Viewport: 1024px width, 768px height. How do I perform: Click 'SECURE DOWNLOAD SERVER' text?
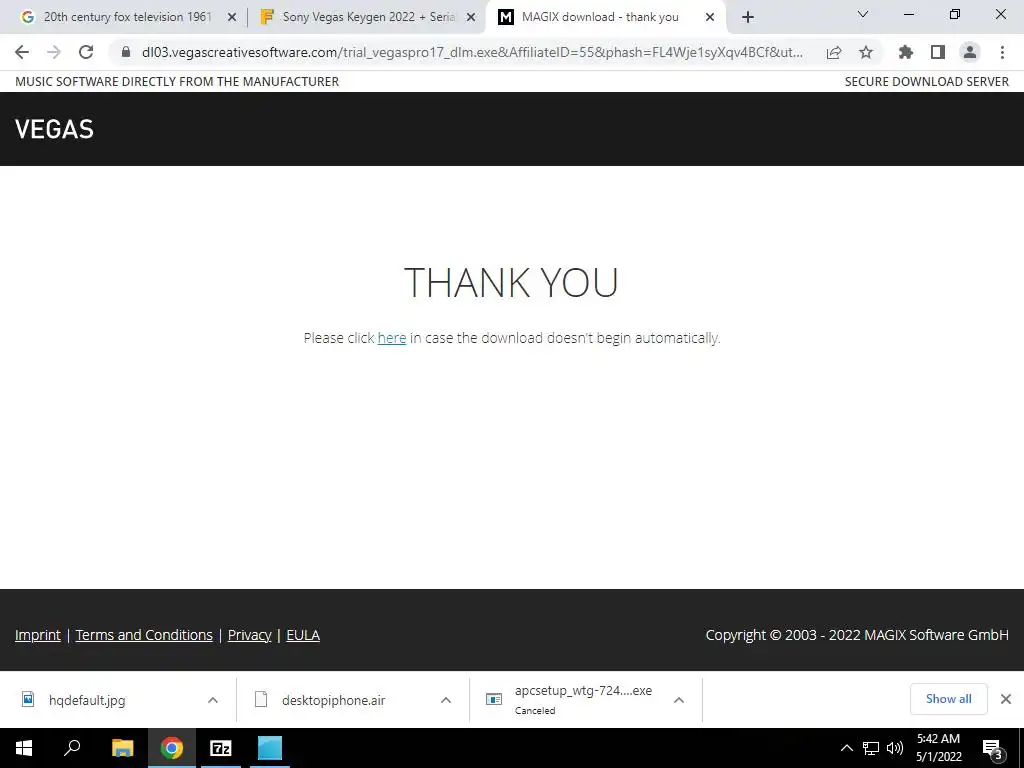(927, 82)
